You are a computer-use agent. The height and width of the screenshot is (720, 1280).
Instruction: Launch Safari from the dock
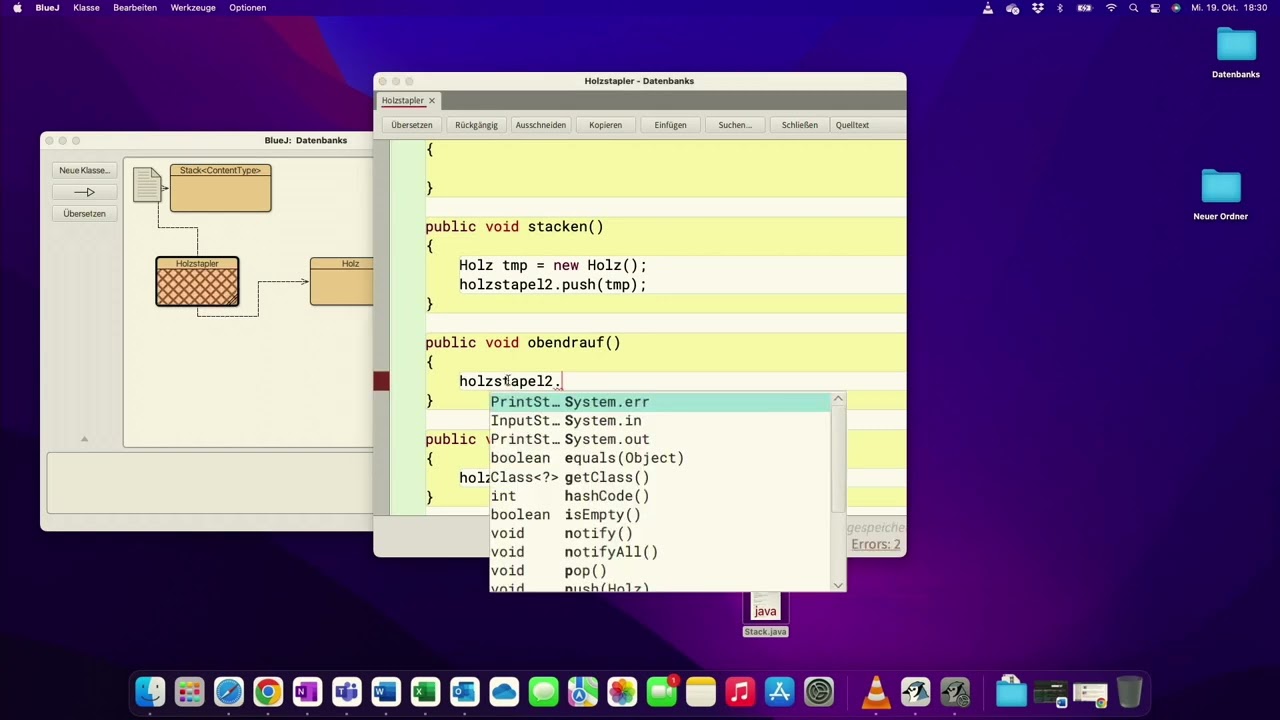pyautogui.click(x=228, y=691)
